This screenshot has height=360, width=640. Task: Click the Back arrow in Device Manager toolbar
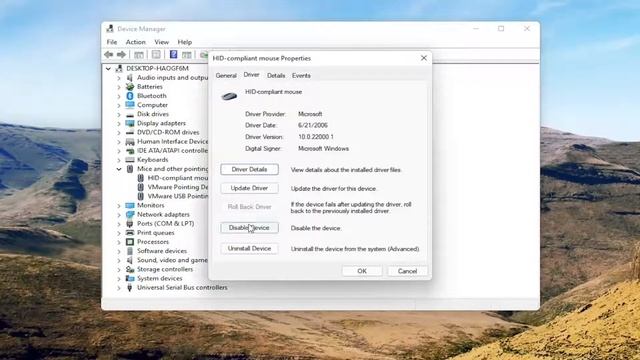coord(109,54)
